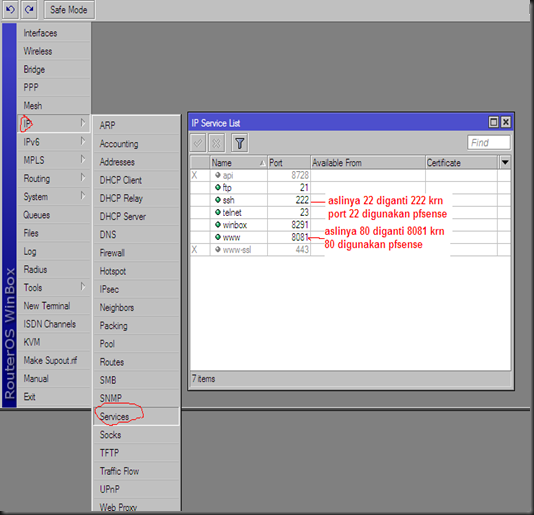Expand the IP submenu arrow
534x515 pixels.
click(83, 123)
